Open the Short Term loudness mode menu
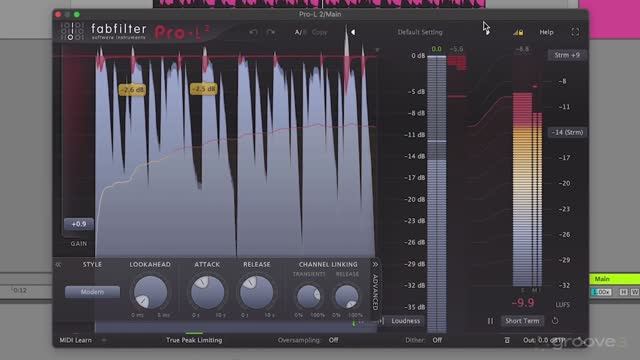Viewport: 640px width, 360px height. coord(522,321)
